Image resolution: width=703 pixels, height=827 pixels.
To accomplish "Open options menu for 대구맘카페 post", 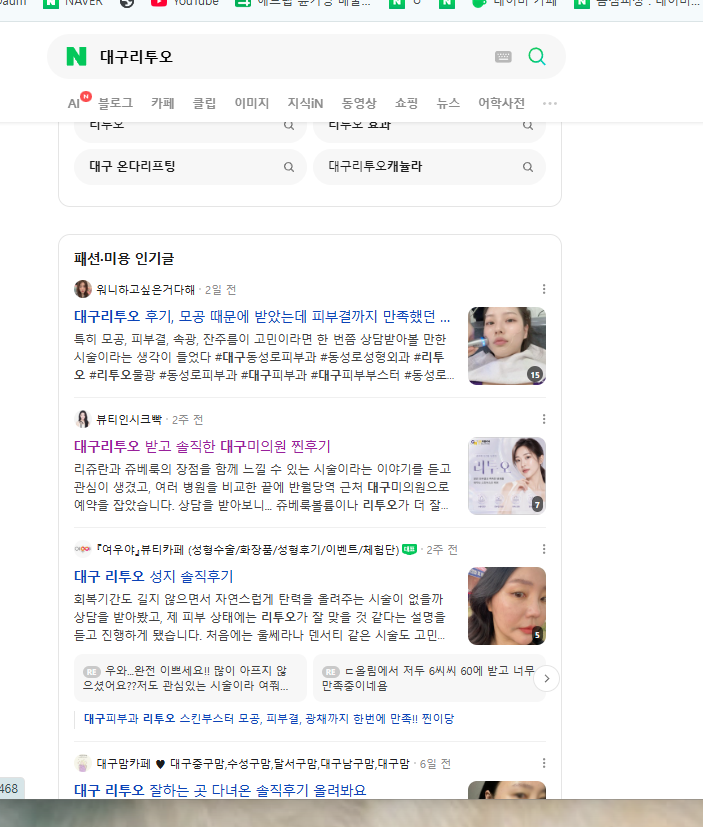I will pos(544,763).
